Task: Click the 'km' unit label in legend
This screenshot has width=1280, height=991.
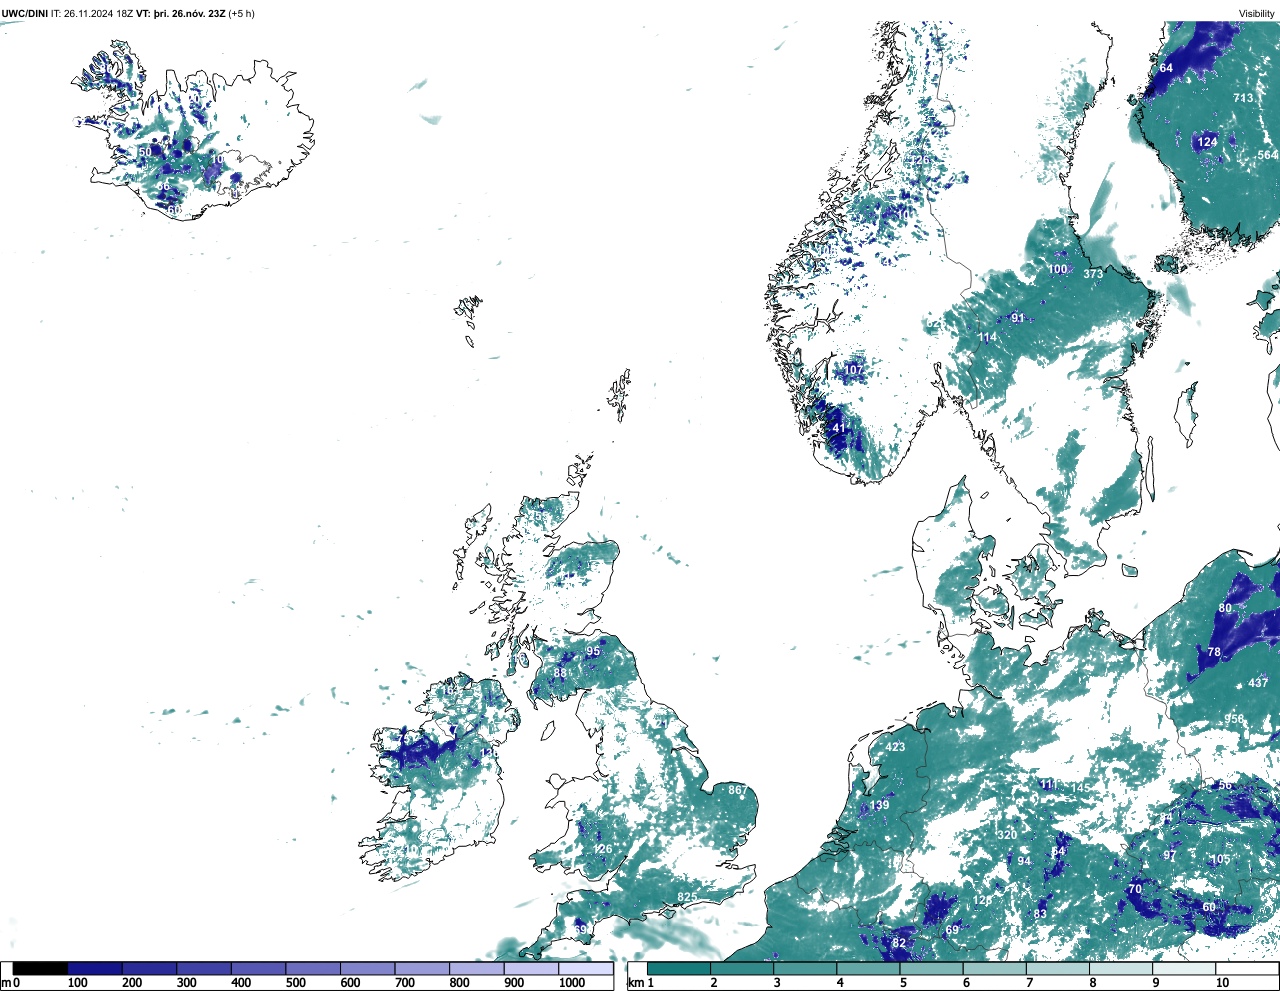Action: 634,983
